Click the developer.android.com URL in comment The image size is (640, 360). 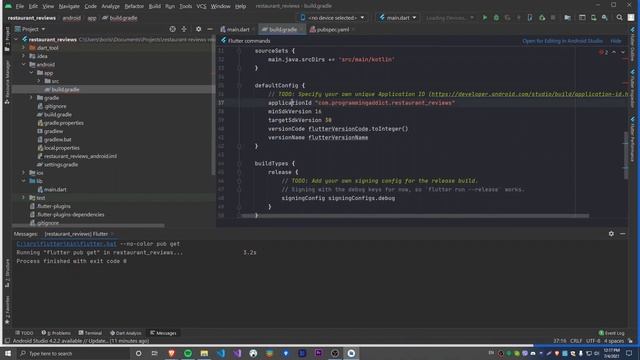coord(529,94)
